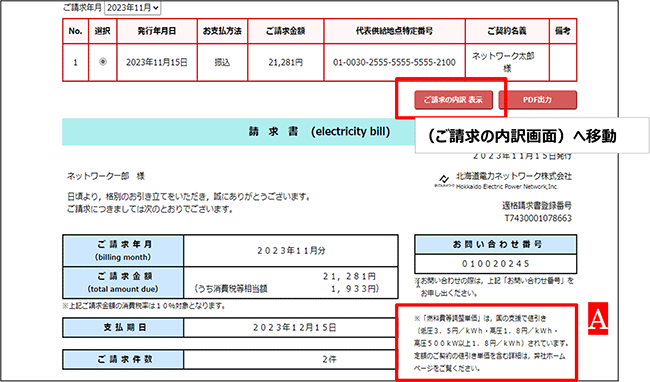Click the ご請求金額 (total amount due) label cell
This screenshot has height=382, width=650.
point(123,283)
